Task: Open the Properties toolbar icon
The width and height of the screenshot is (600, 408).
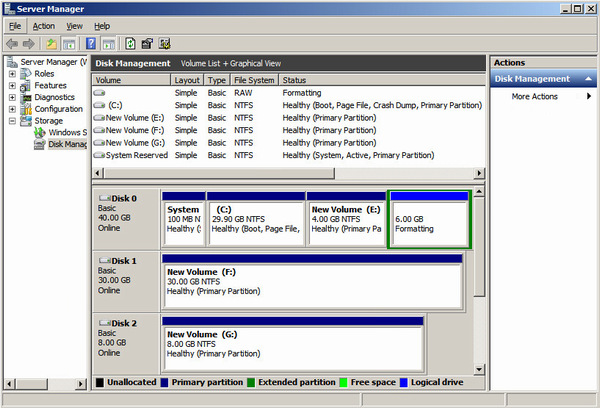Action: point(147,44)
